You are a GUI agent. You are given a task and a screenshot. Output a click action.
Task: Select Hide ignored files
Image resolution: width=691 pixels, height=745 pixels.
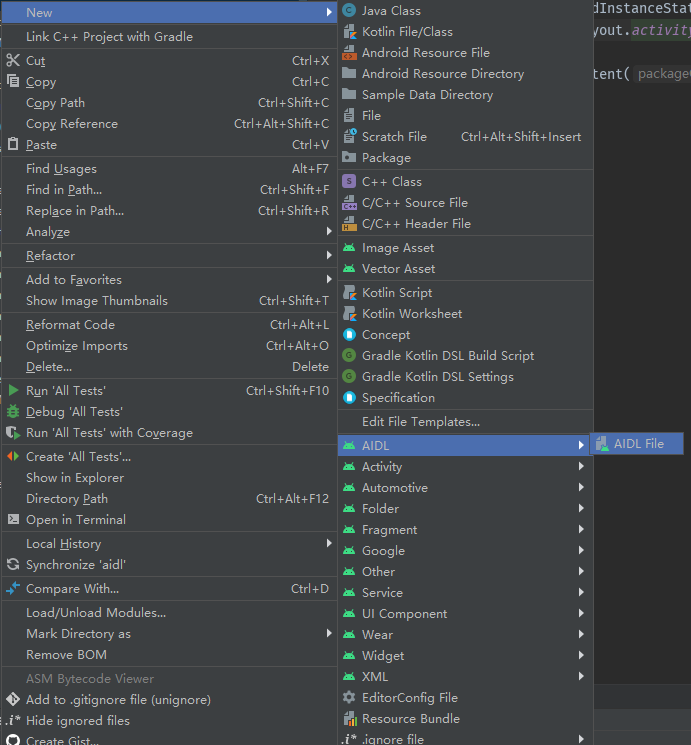pyautogui.click(x=169, y=720)
